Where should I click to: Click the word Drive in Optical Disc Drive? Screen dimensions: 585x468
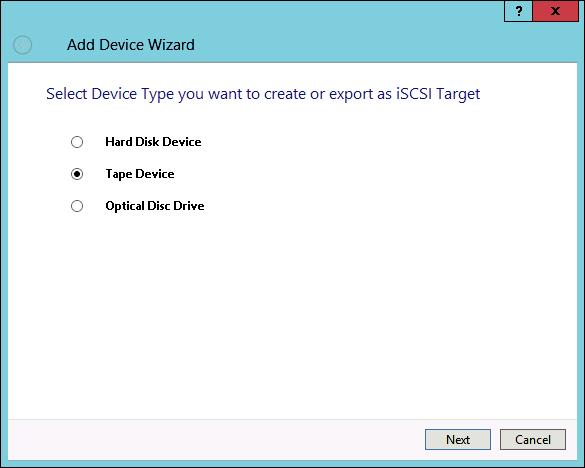(189, 206)
